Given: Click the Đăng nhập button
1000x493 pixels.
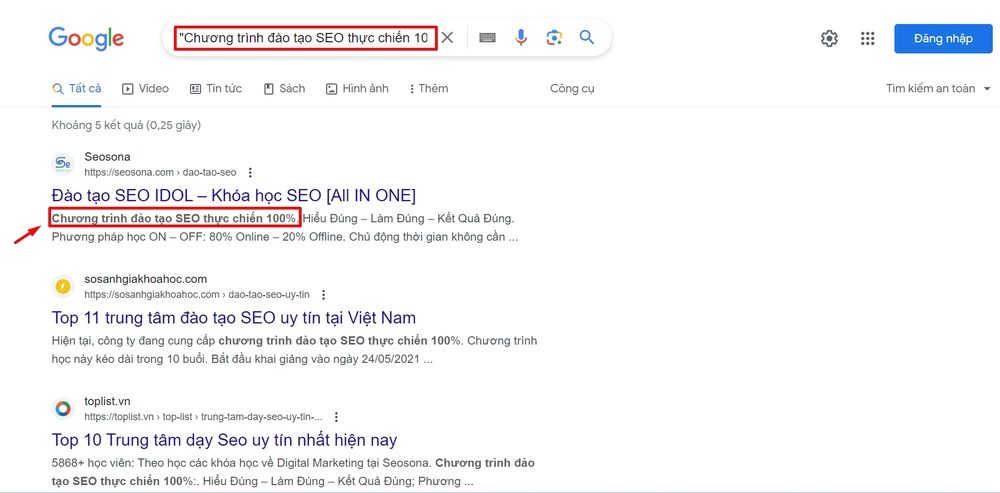Looking at the screenshot, I should coord(943,39).
